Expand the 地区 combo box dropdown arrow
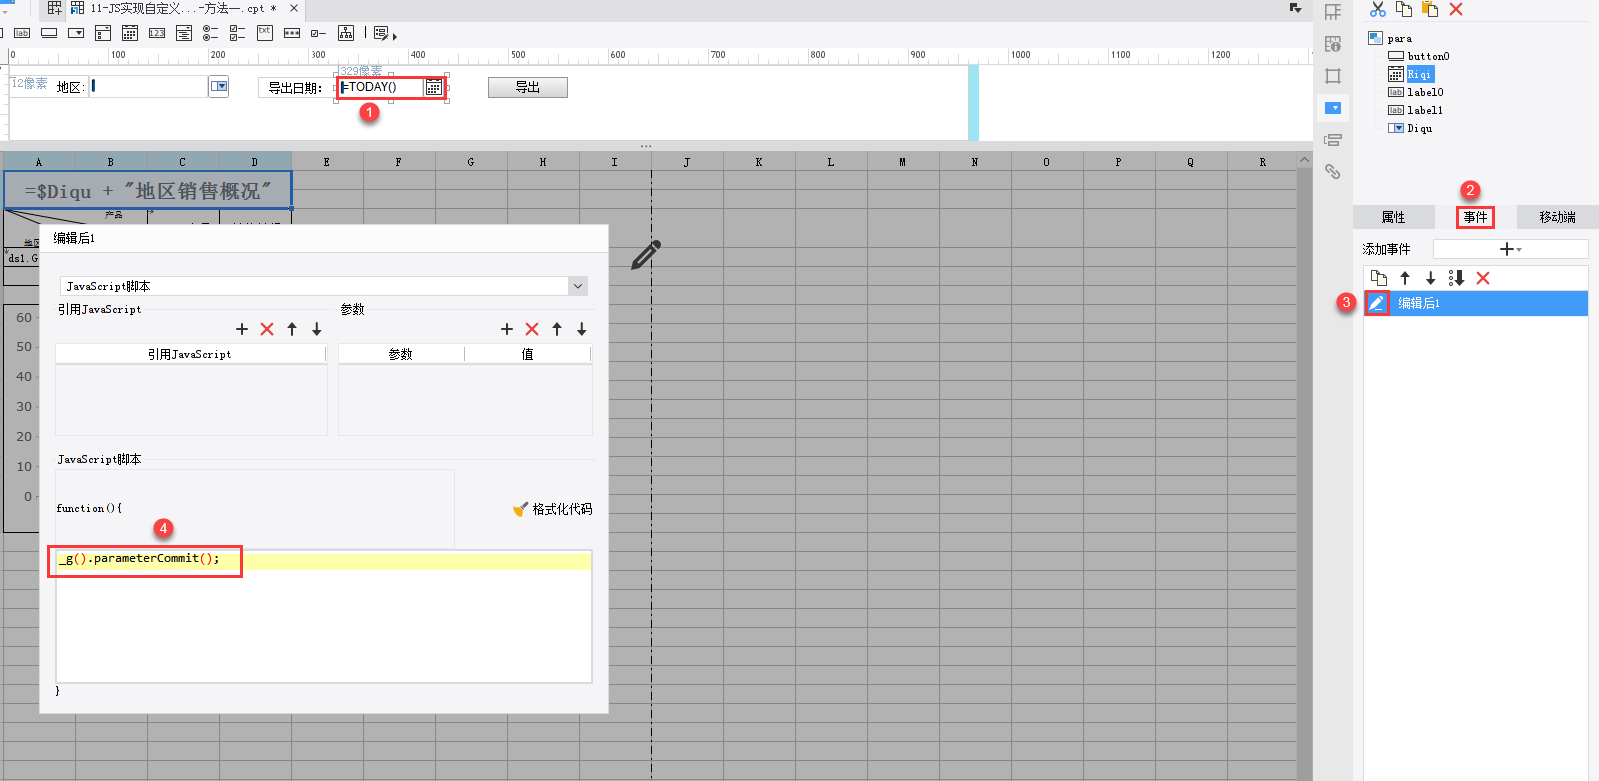Image resolution: width=1599 pixels, height=781 pixels. pyautogui.click(x=219, y=87)
